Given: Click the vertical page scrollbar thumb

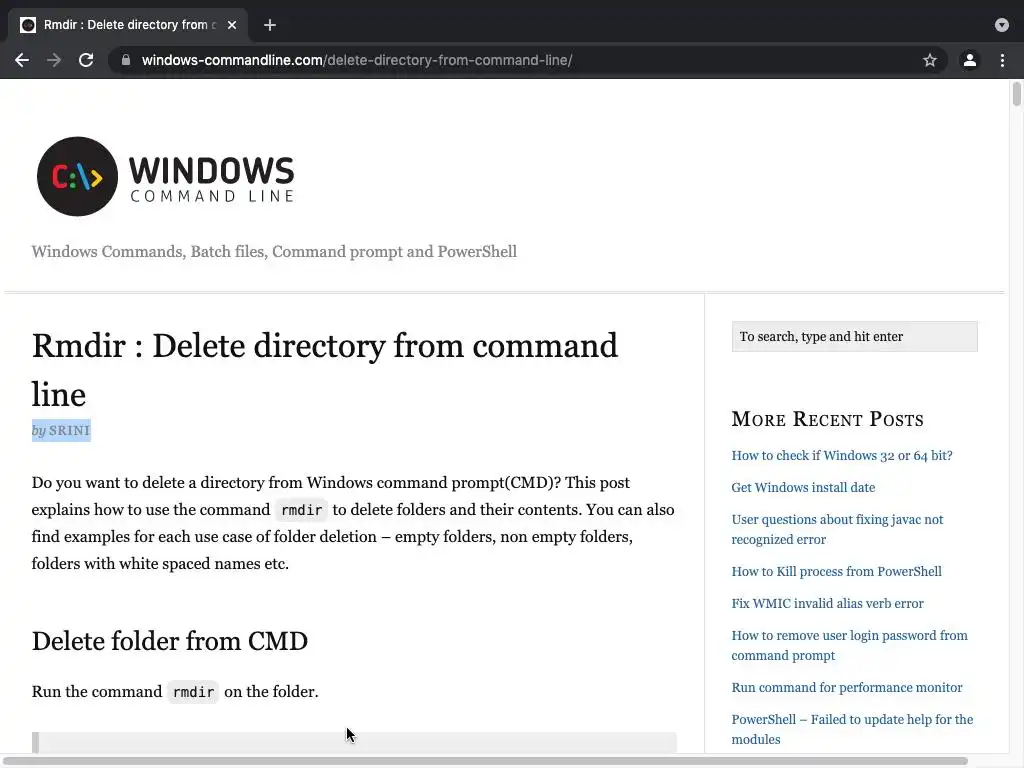Looking at the screenshot, I should [1017, 93].
